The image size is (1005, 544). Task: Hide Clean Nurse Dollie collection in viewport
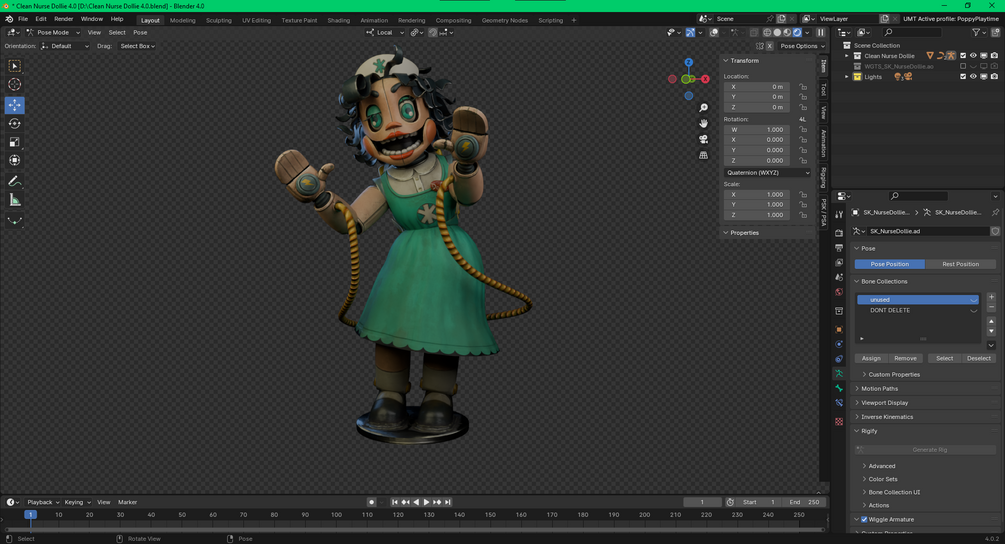(x=973, y=56)
